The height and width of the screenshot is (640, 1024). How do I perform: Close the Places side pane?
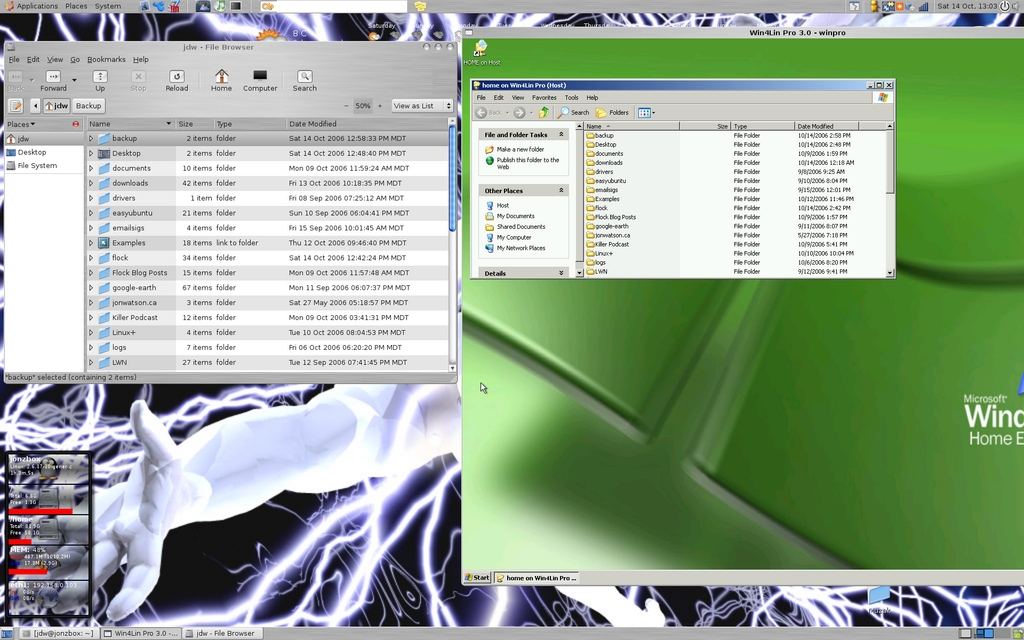tap(75, 124)
